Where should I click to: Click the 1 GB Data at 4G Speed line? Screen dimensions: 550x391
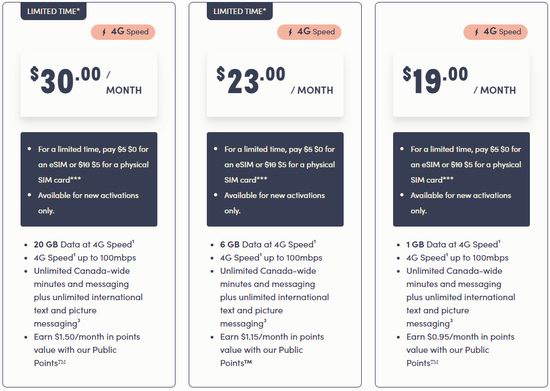(453, 244)
